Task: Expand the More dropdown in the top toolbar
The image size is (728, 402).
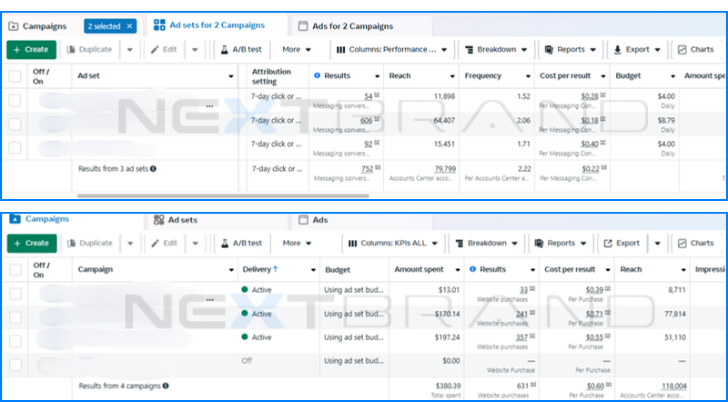Action: tap(296, 49)
